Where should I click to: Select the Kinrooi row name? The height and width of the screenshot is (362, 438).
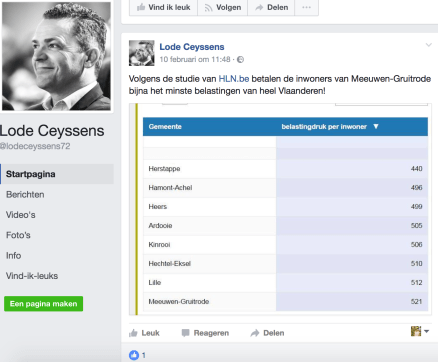pyautogui.click(x=159, y=245)
